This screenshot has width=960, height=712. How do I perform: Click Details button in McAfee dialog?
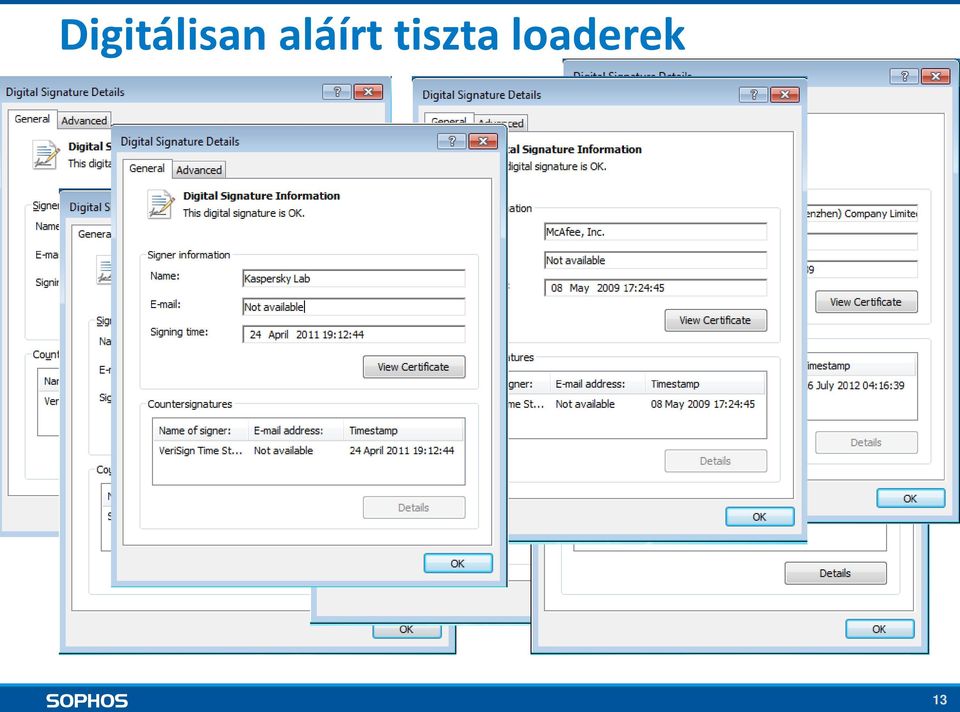[x=716, y=461]
